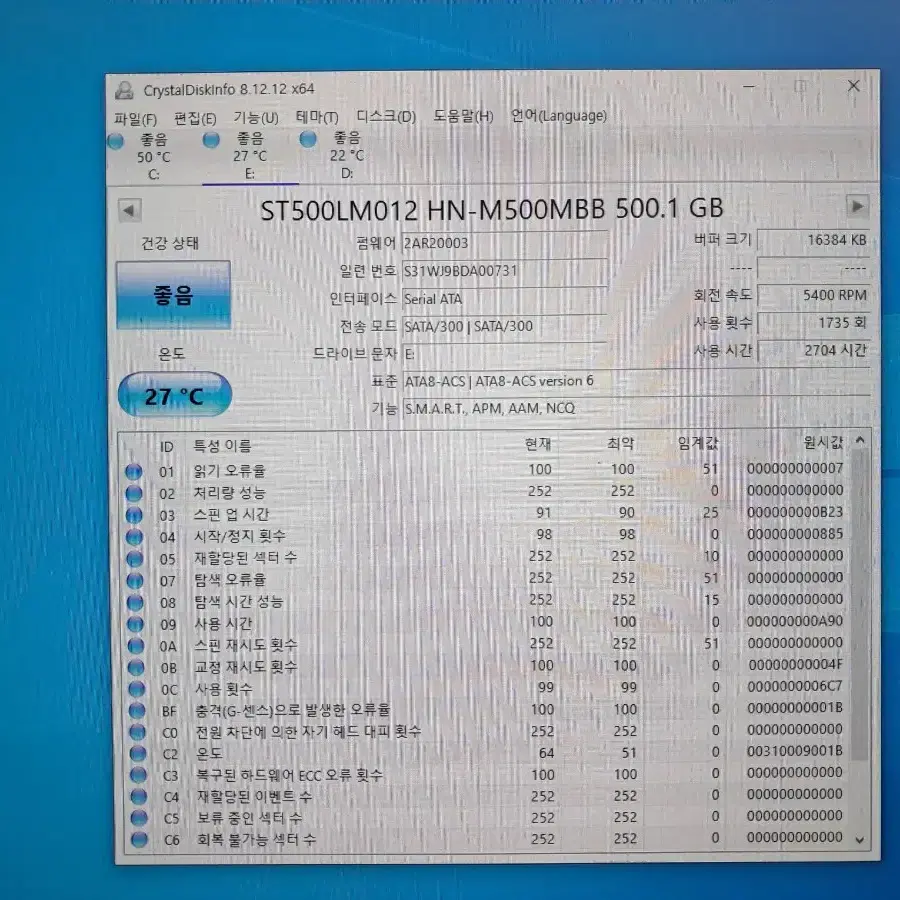Click status orb for C5 보류 중인 섹터 수
Image resolution: width=900 pixels, height=900 pixels.
click(x=139, y=818)
